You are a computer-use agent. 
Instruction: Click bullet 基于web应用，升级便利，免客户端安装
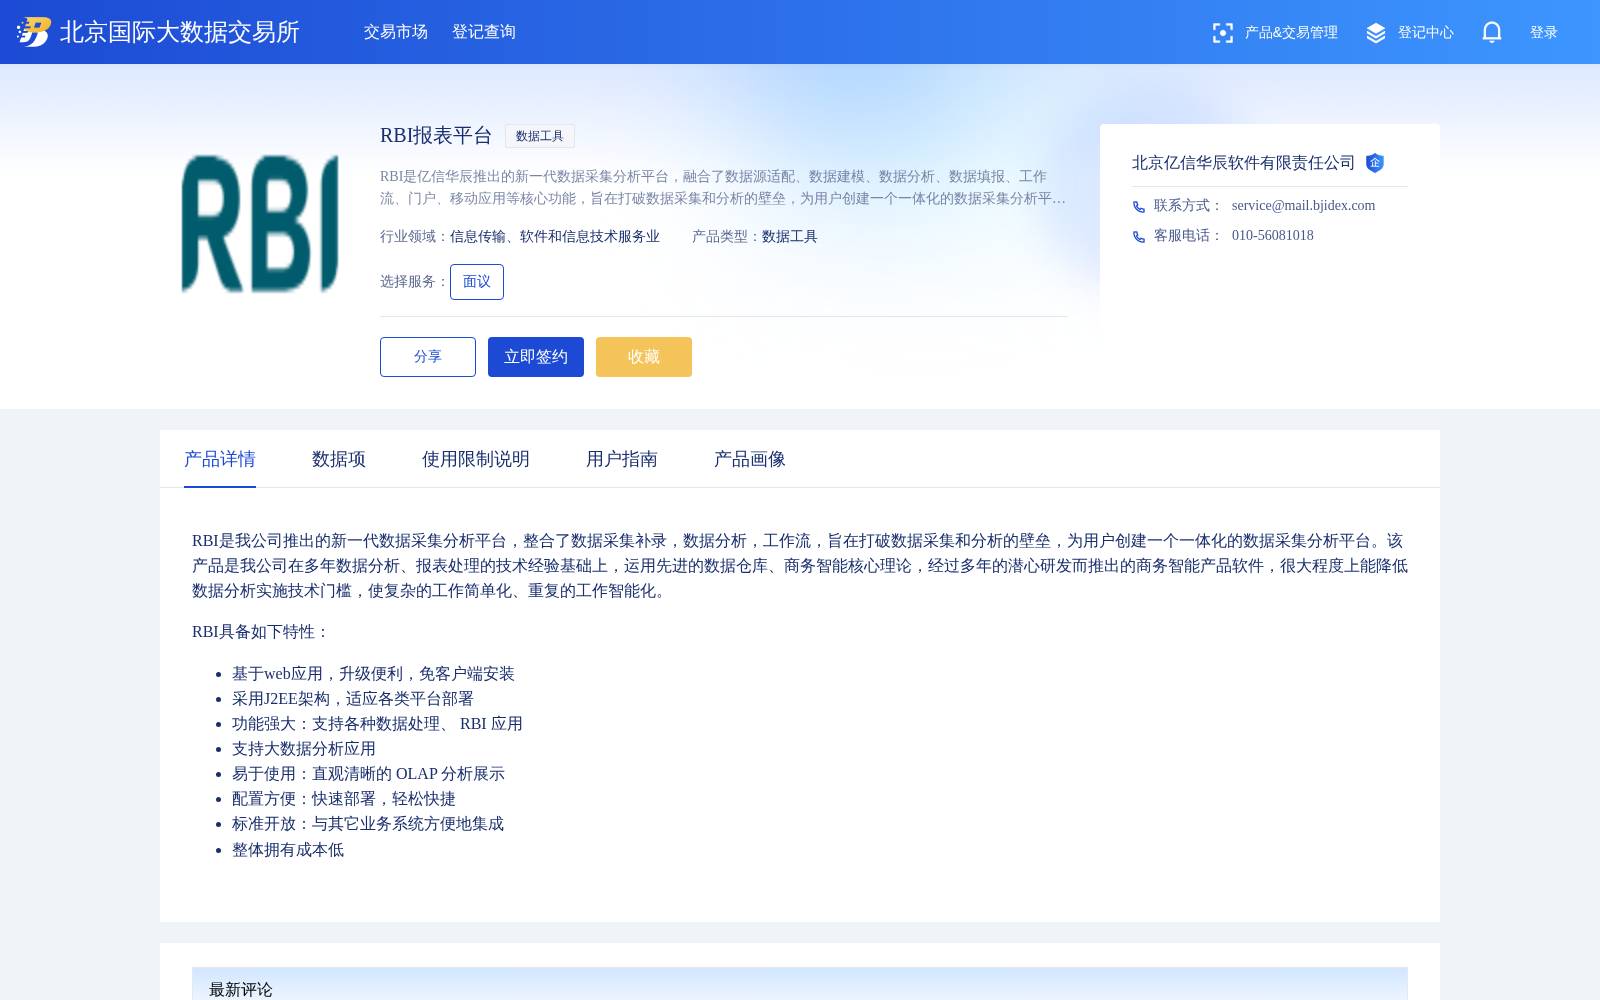point(373,674)
